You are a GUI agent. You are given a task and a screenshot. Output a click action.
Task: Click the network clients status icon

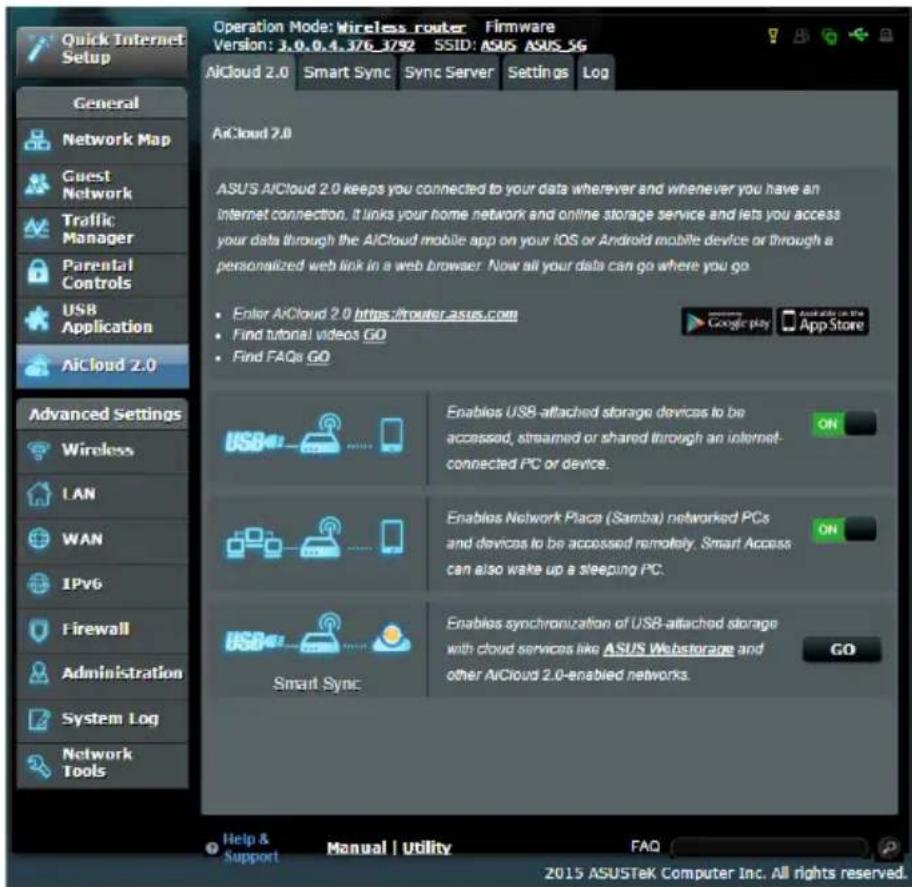tap(801, 36)
